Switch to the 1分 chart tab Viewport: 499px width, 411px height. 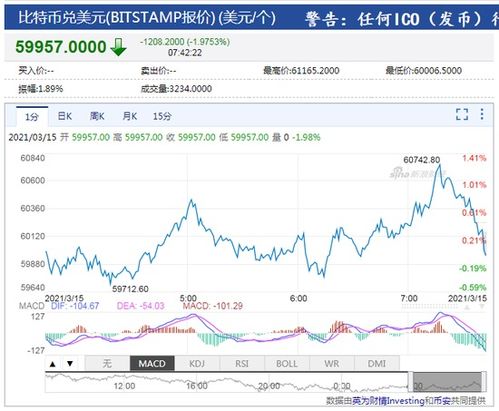(x=32, y=116)
